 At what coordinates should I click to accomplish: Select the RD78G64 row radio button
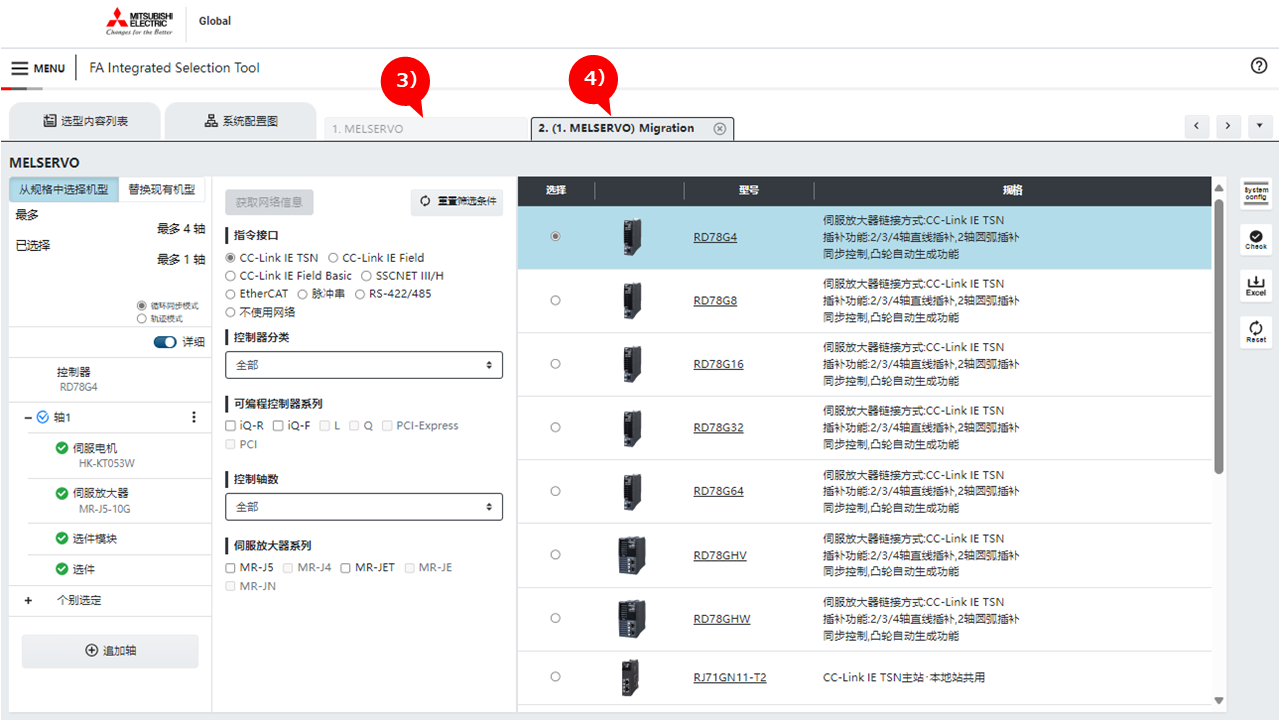coord(555,491)
